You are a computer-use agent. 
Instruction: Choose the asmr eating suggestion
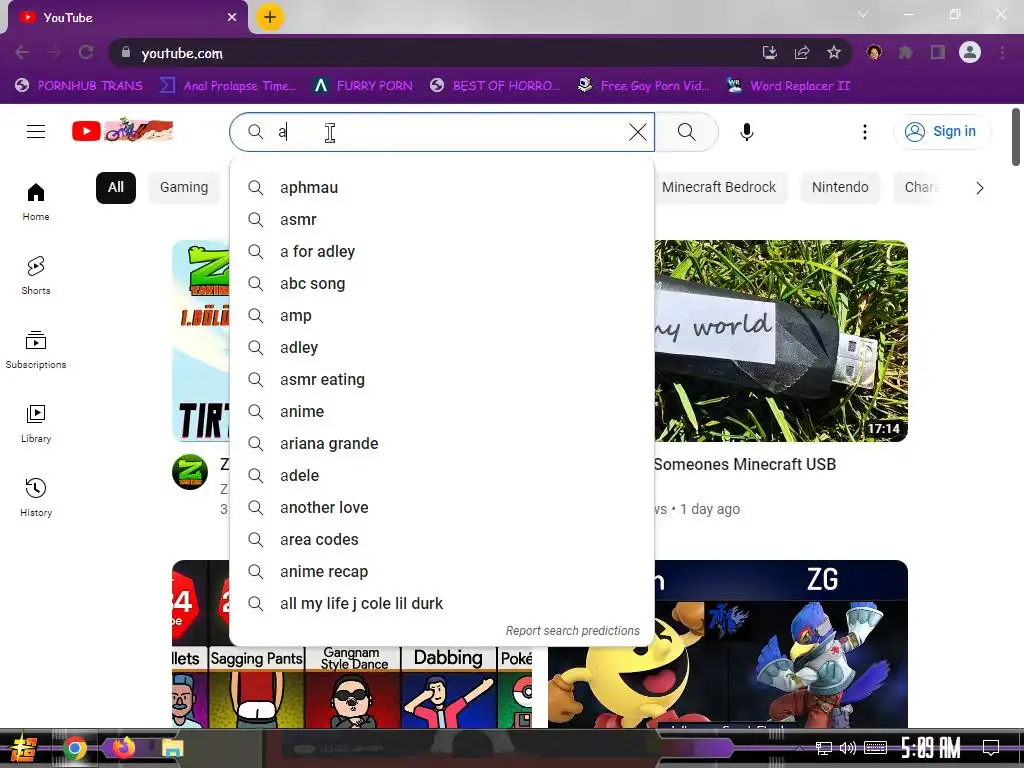pos(442,379)
